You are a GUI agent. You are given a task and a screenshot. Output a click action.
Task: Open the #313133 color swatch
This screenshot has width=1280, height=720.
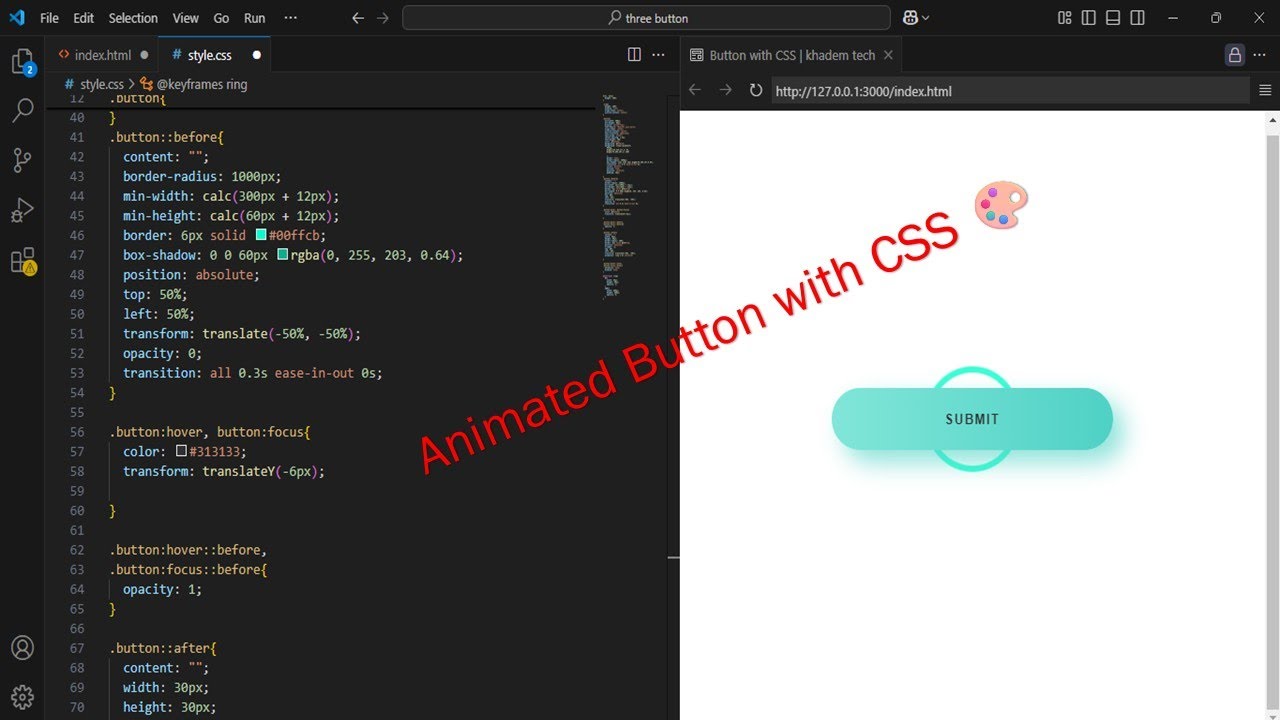(181, 452)
